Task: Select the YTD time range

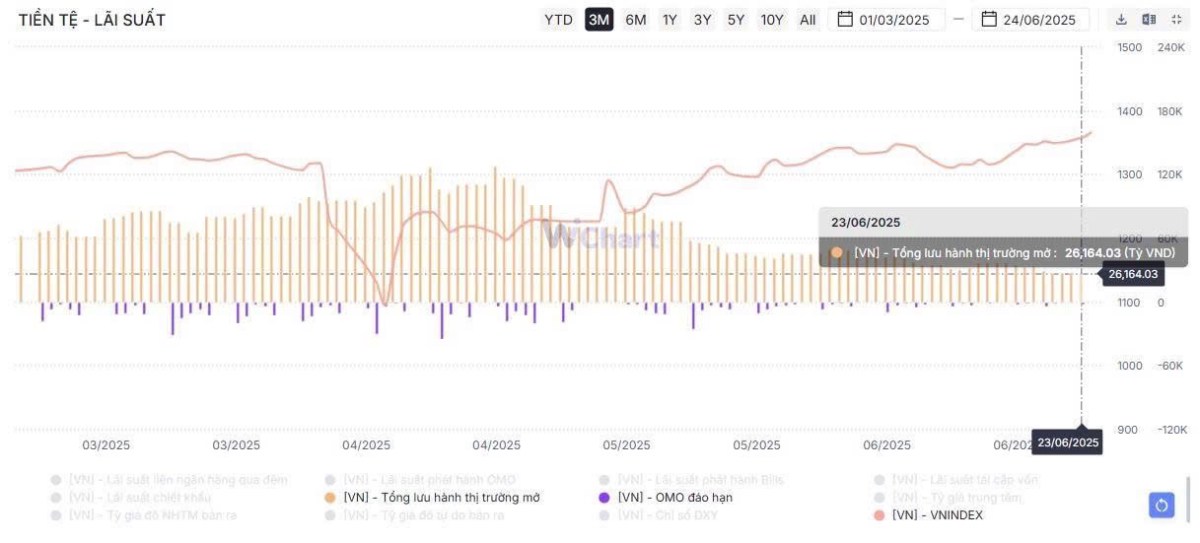Action: tap(558, 20)
